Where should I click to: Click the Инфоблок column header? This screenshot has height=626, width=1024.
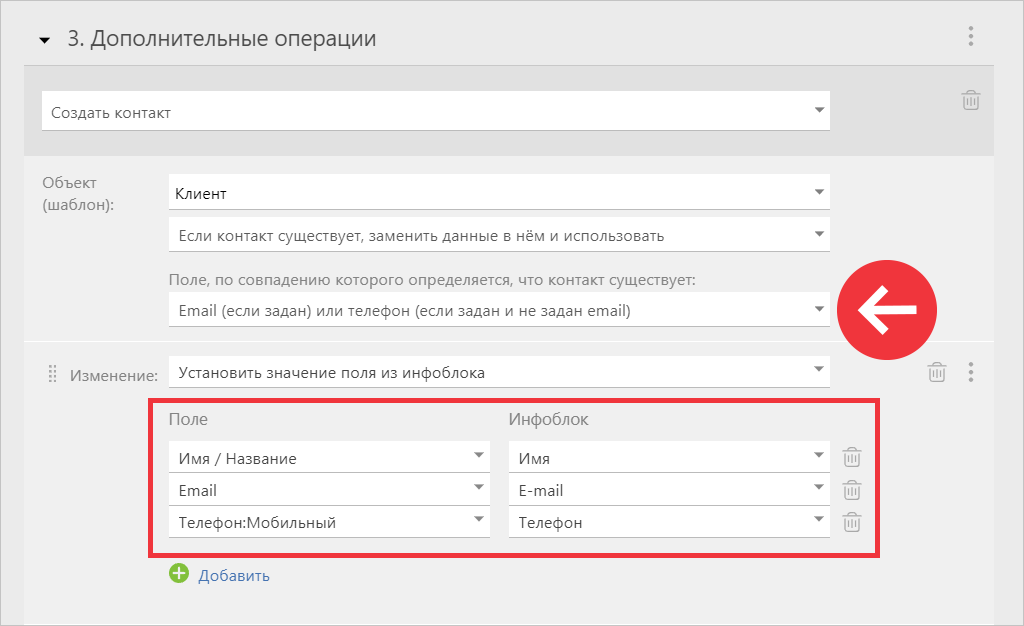pyautogui.click(x=549, y=419)
